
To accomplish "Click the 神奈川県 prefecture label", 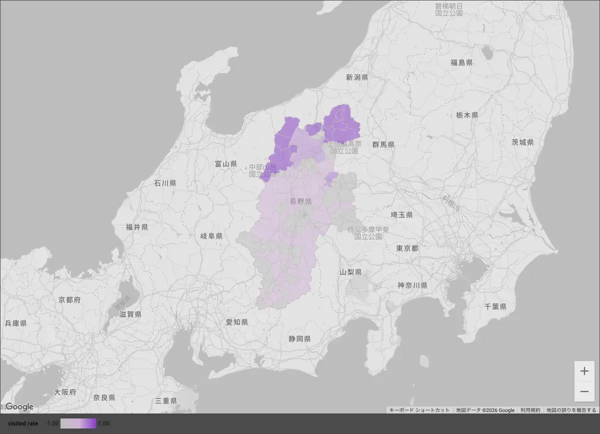I will coord(412,285).
